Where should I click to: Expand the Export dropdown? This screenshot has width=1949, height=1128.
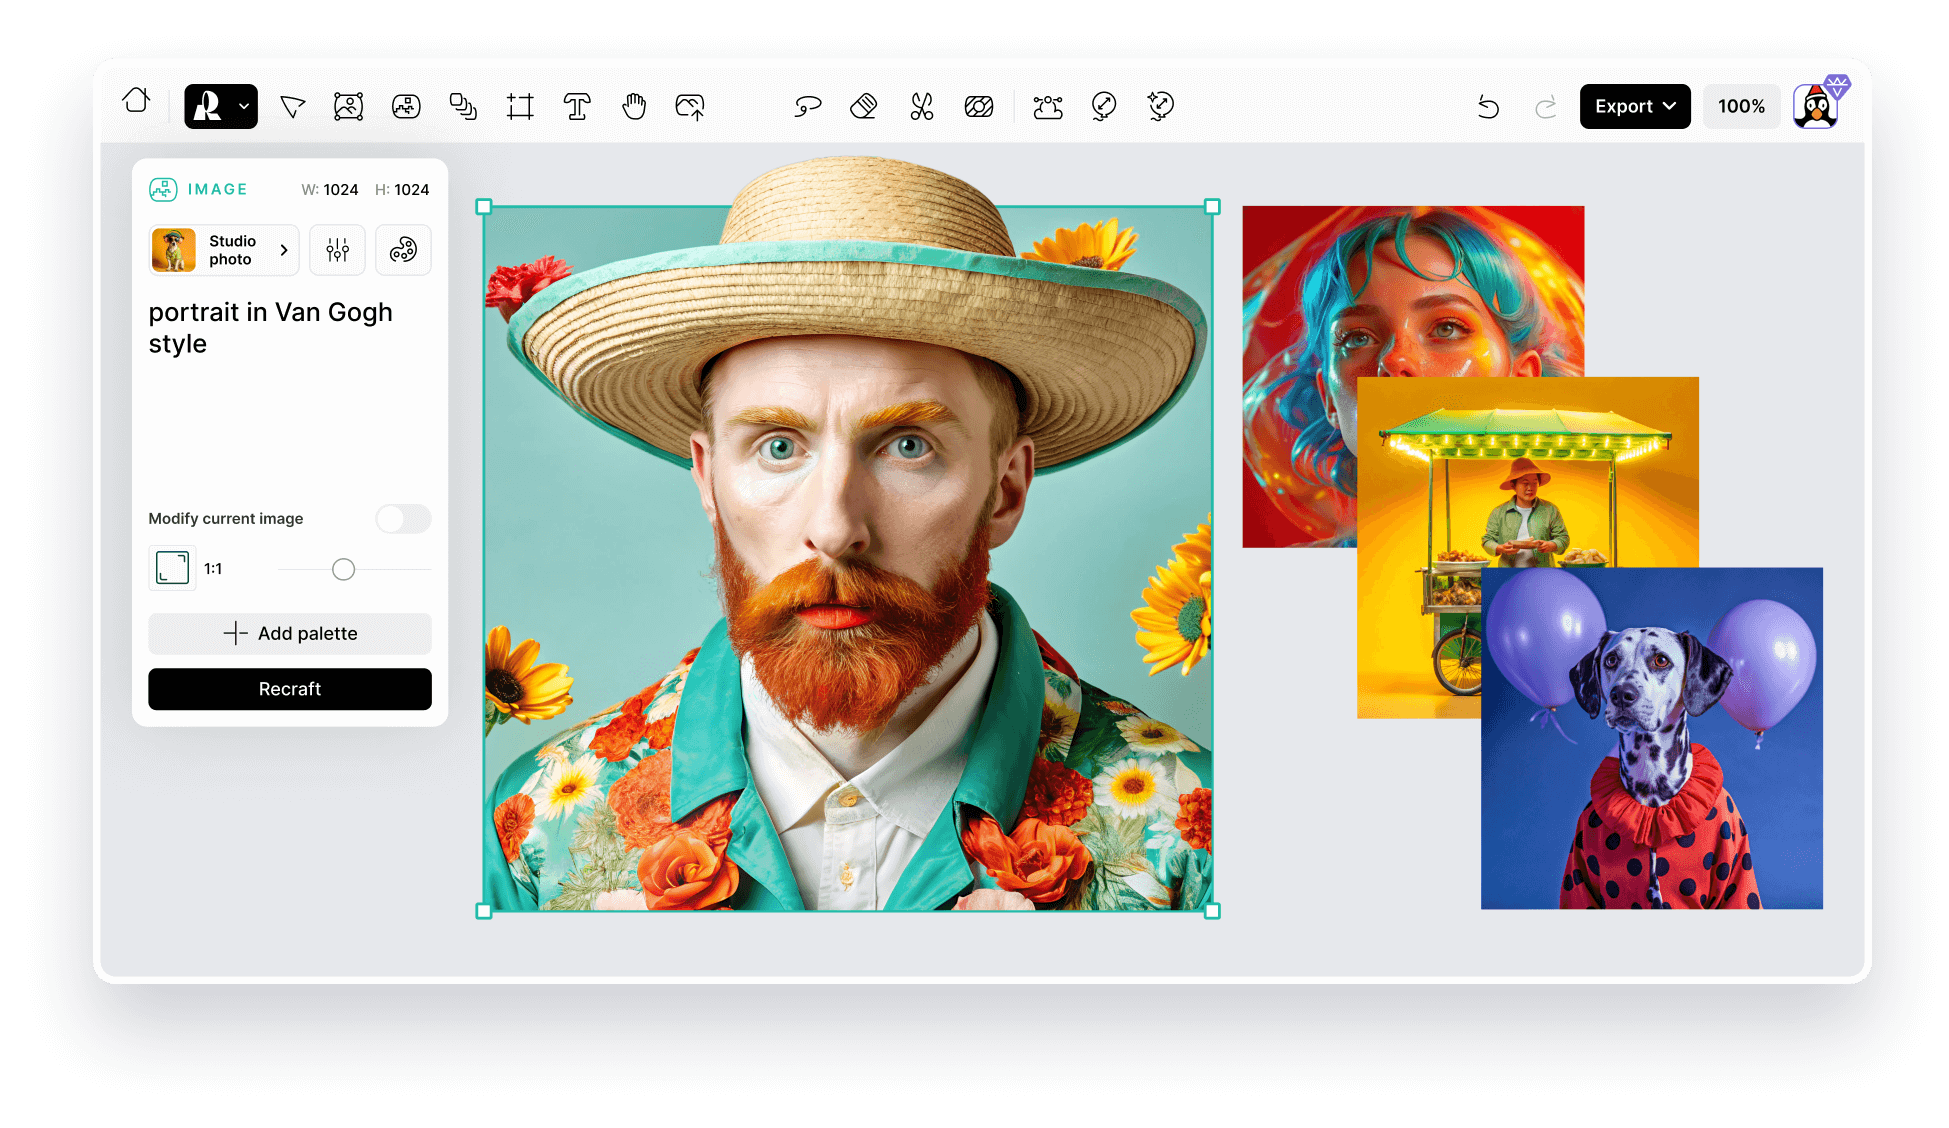[1634, 107]
